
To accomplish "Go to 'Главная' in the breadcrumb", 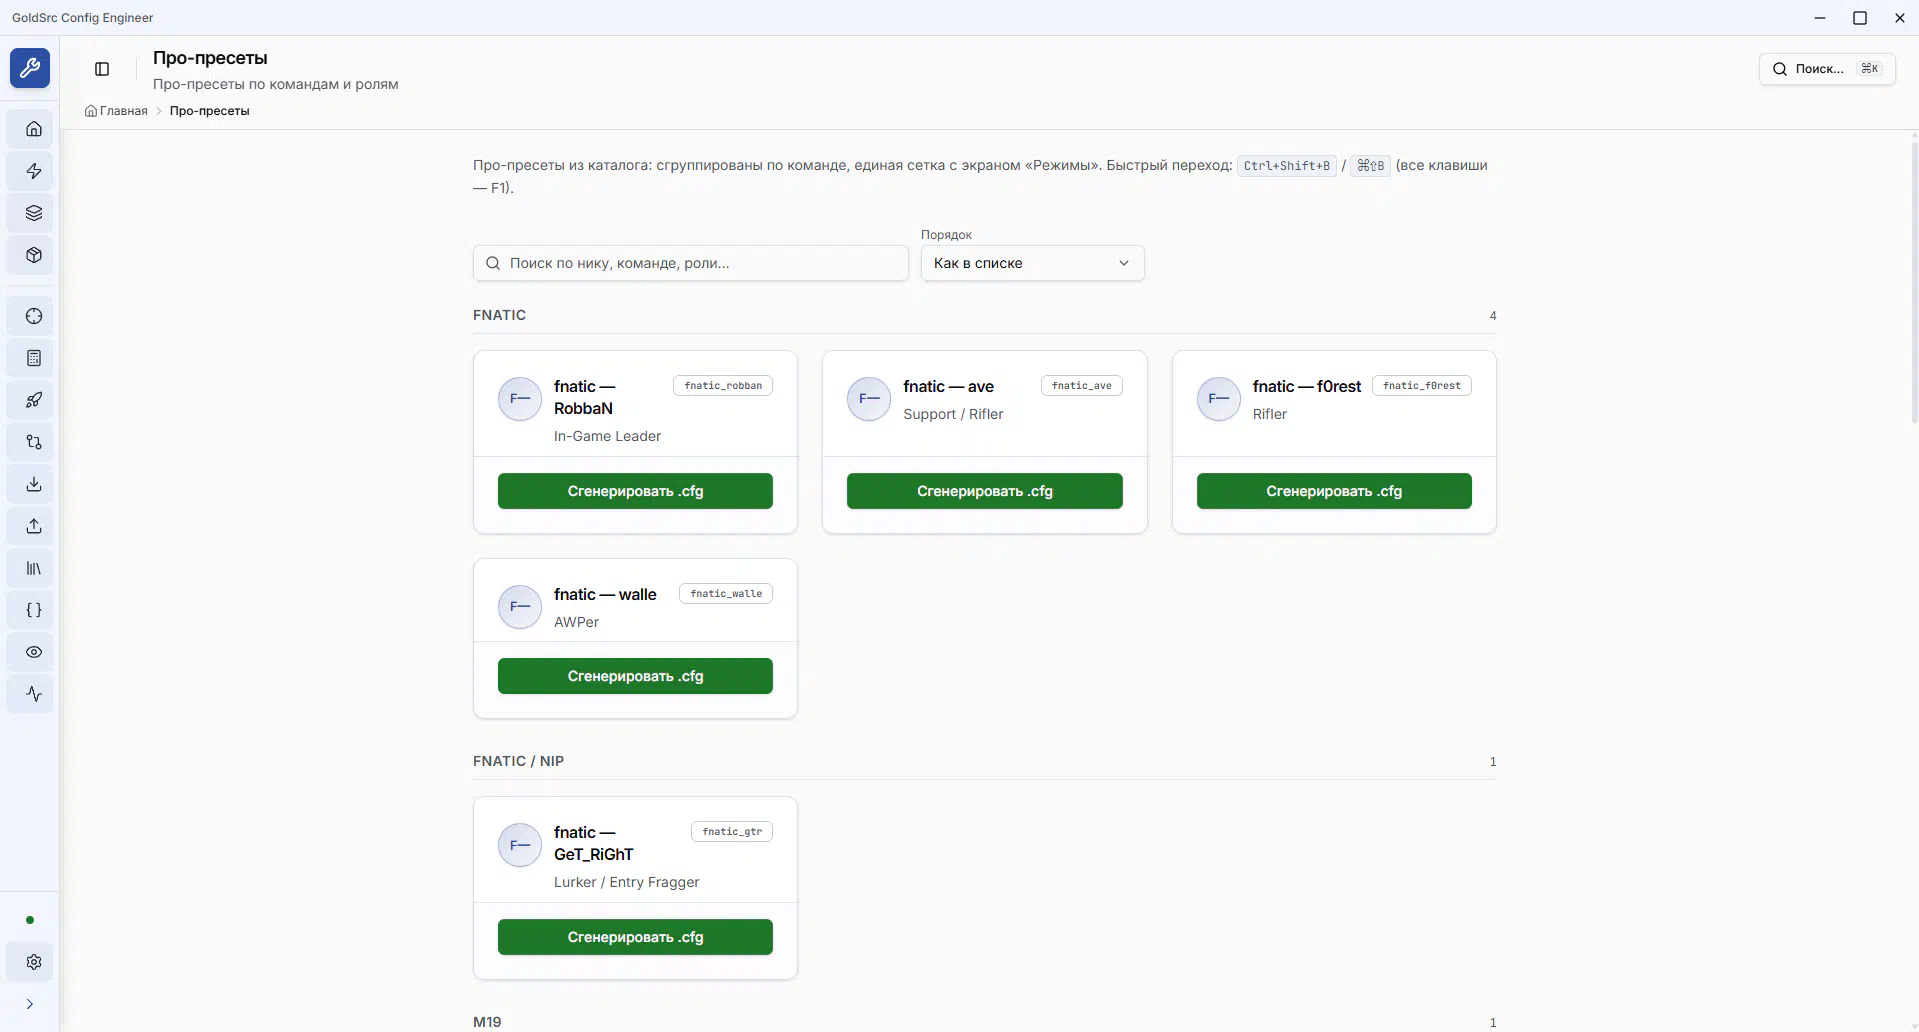I will (x=117, y=111).
